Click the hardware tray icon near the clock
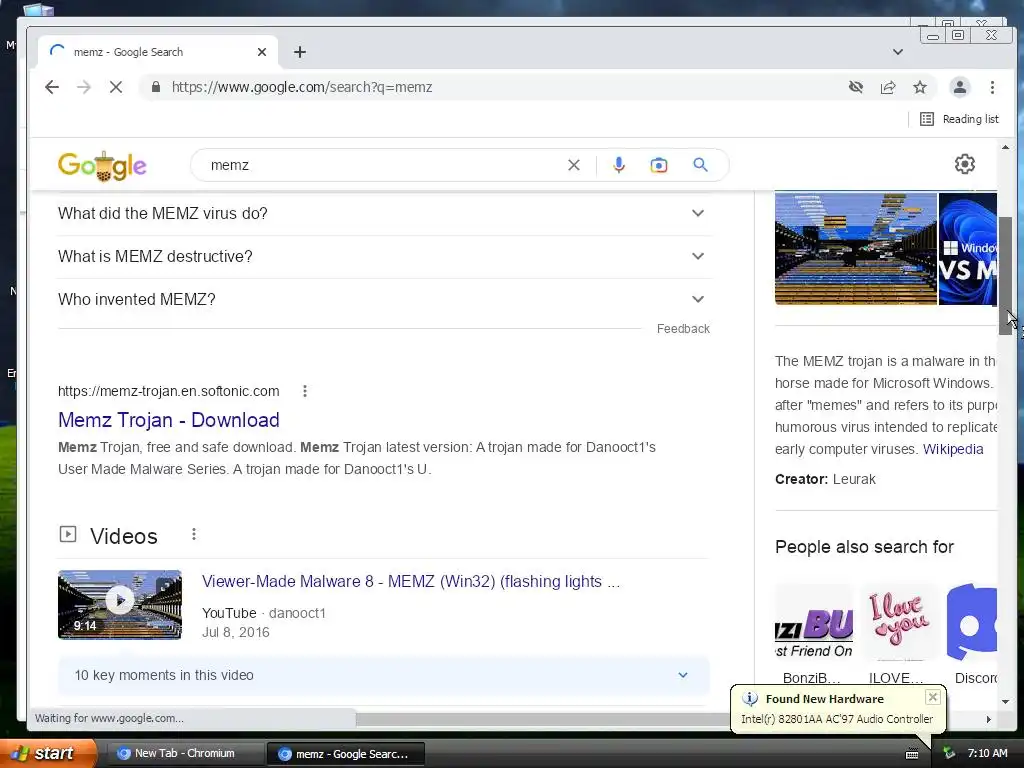The image size is (1024, 768). point(950,754)
